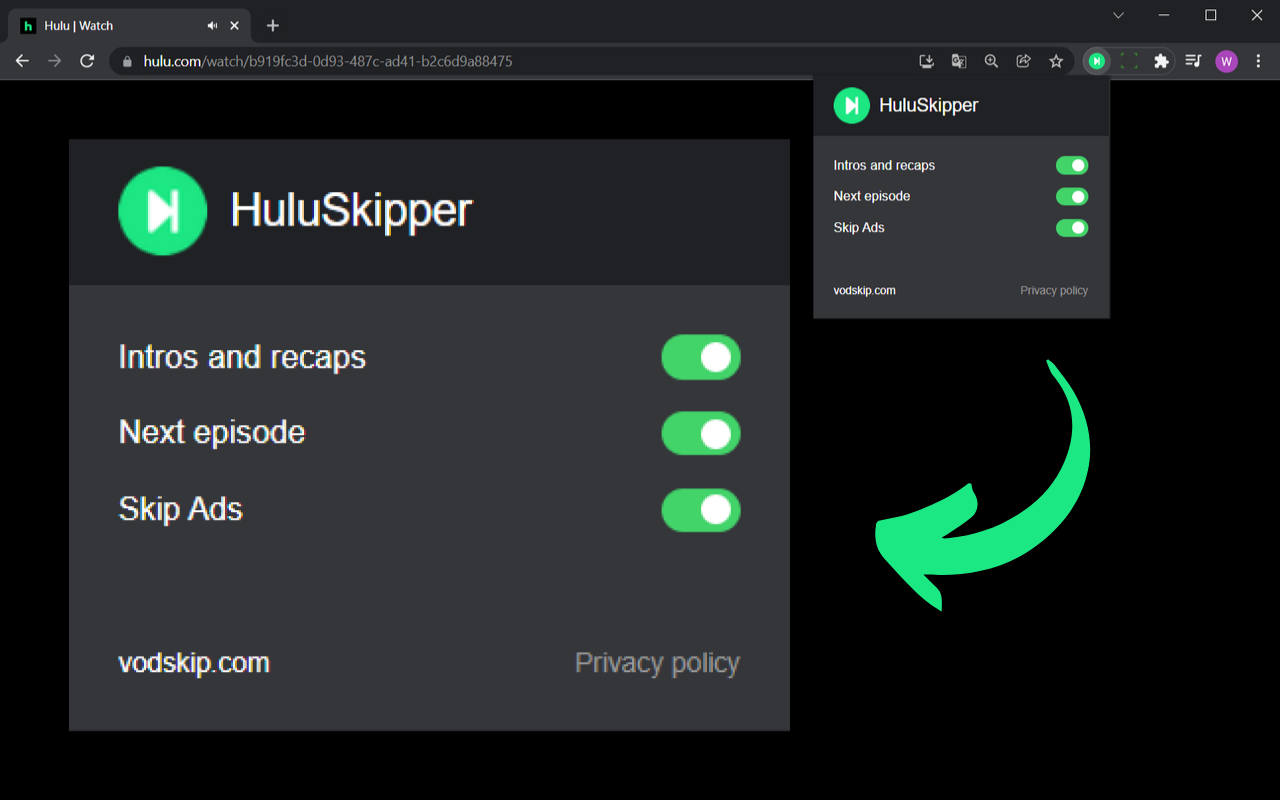Click the Skip Ads label in popup
The image size is (1280, 800).
(x=859, y=228)
